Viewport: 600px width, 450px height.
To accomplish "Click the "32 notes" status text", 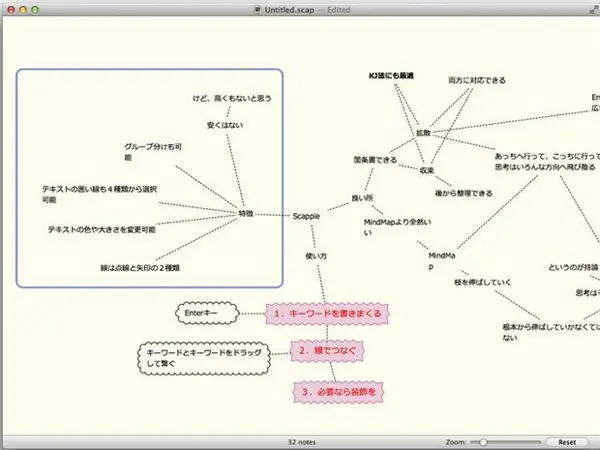I will point(302,442).
